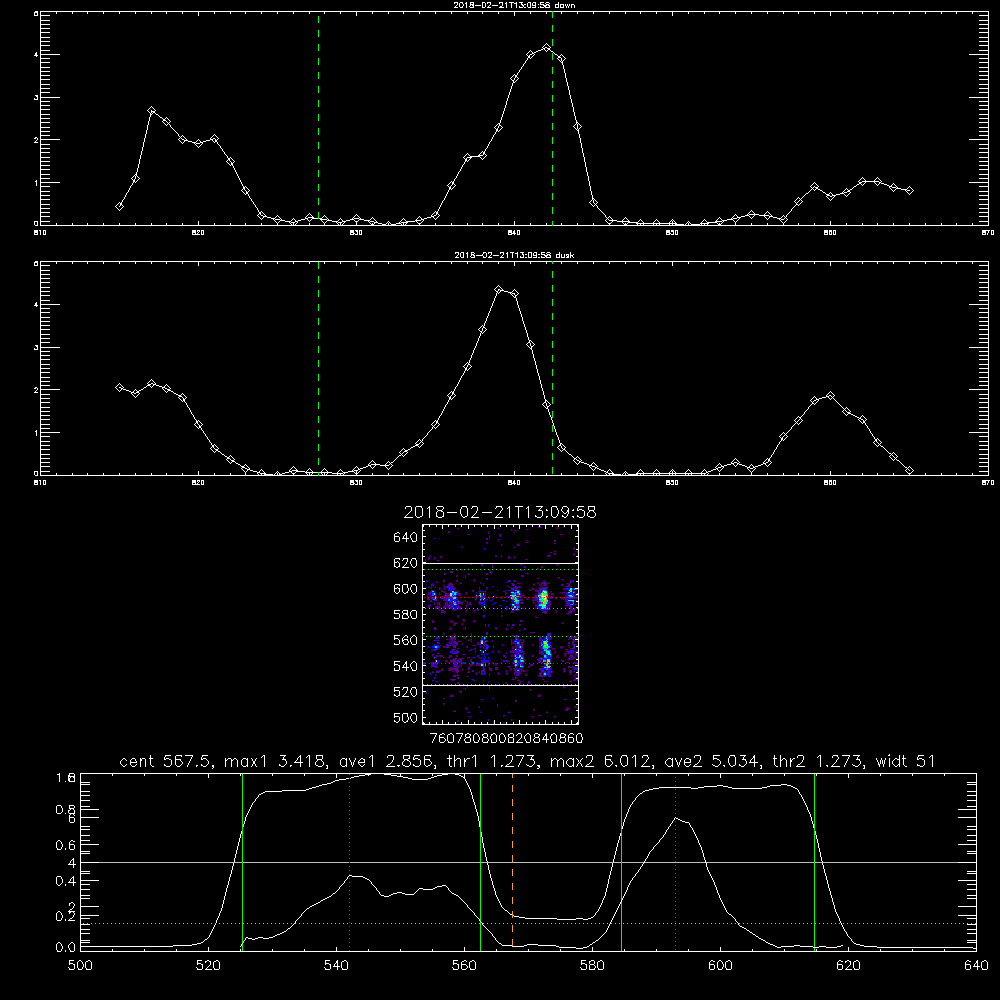The height and width of the screenshot is (1000, 1000).
Task: Click the left red dotted peak line in bottom plot
Action: (349, 861)
